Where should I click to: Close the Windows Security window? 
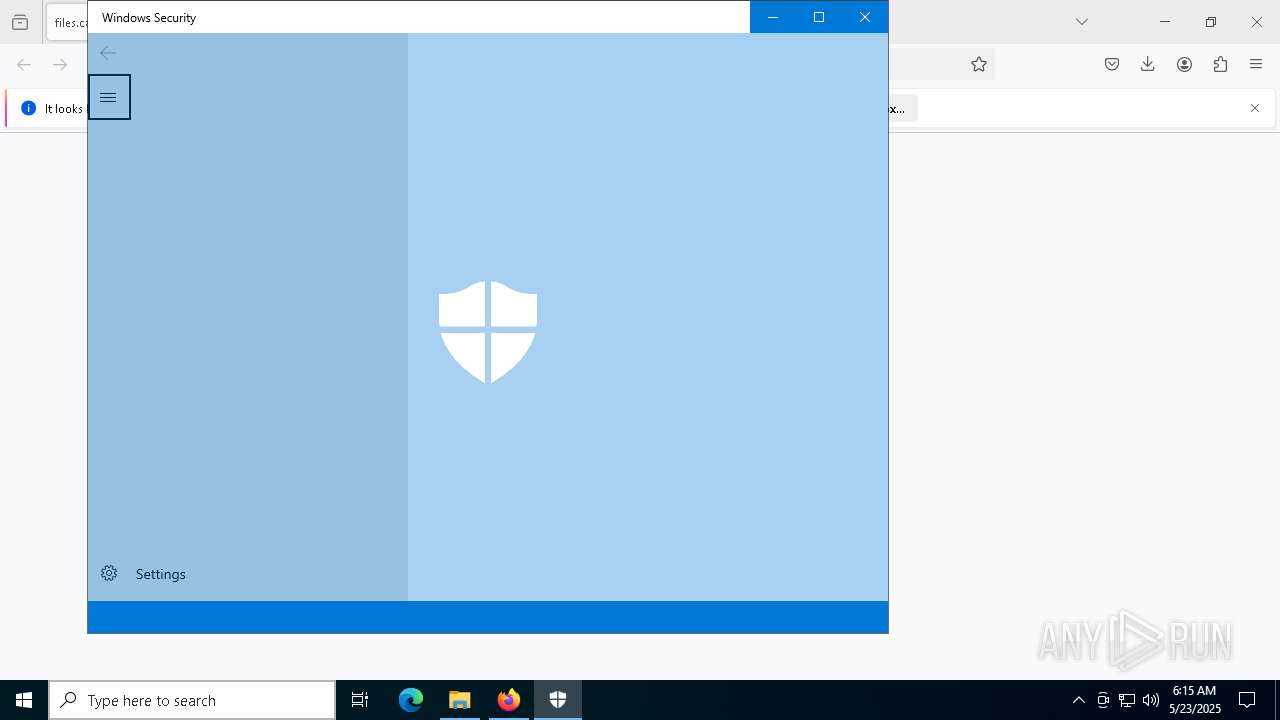865,17
